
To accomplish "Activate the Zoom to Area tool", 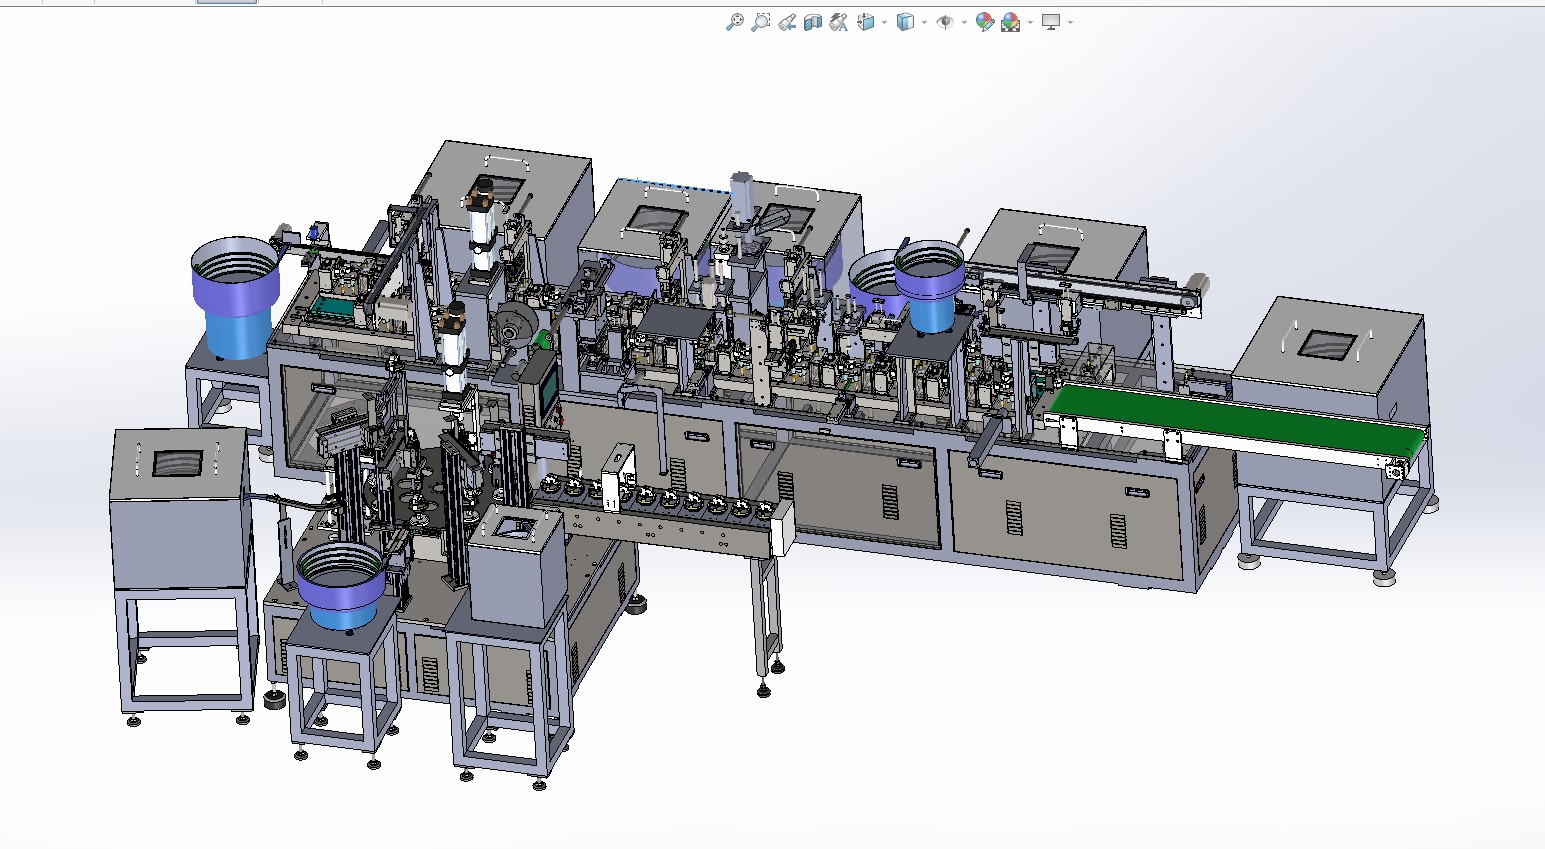I will 760,22.
